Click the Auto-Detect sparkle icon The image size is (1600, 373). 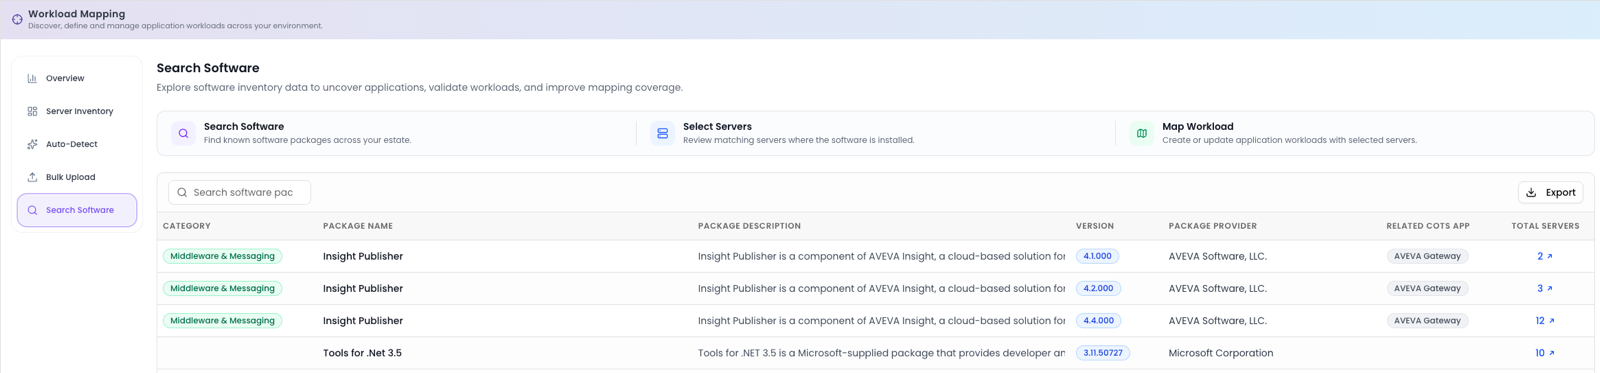(x=32, y=144)
